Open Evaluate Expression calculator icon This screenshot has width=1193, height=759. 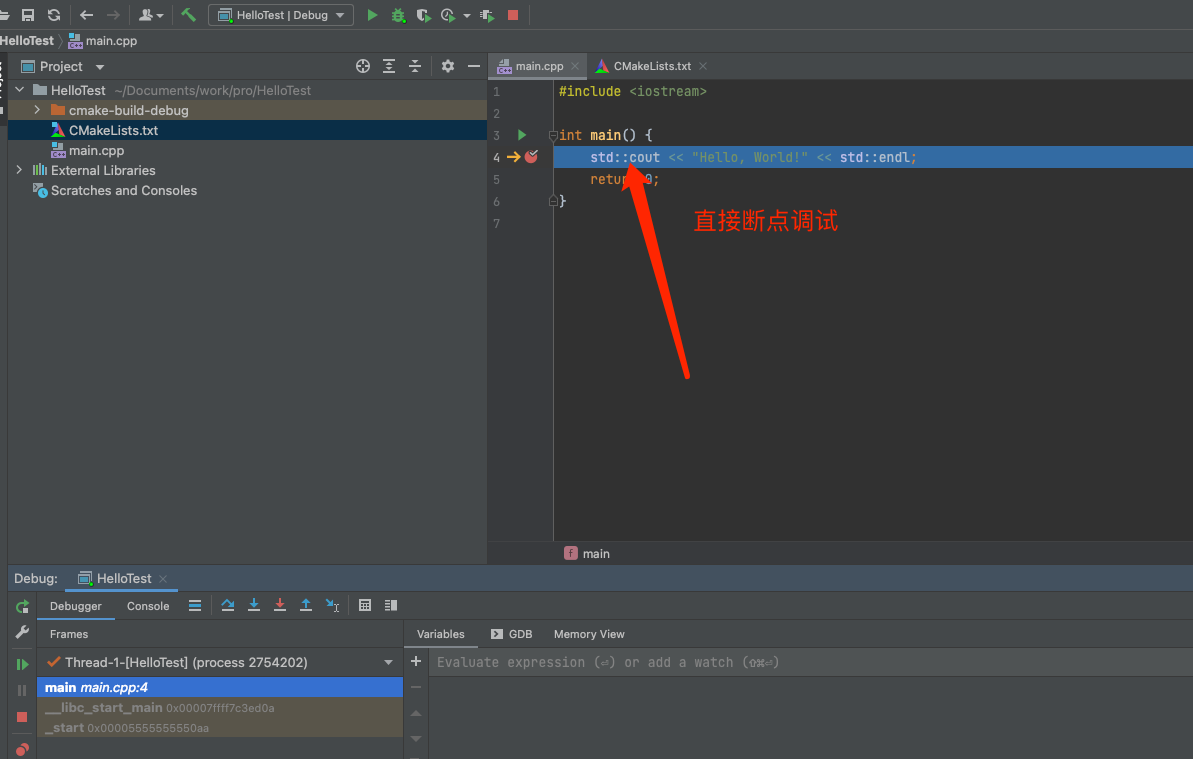pos(365,605)
